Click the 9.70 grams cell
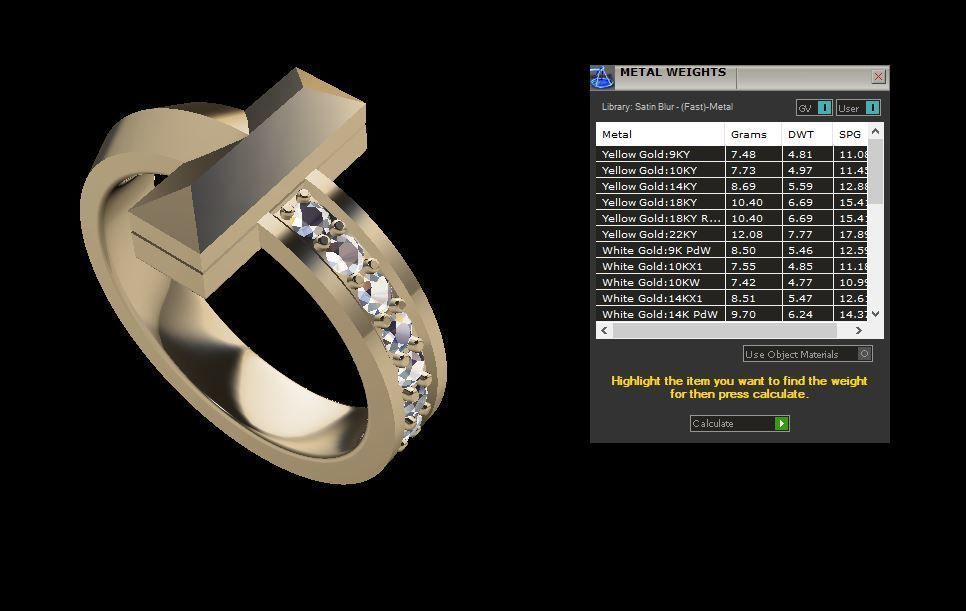This screenshot has height=611, width=966. coord(753,314)
